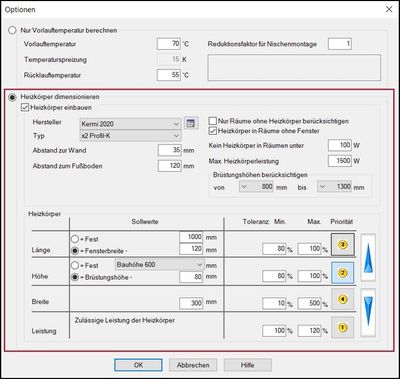Click Höhe tolerance Min field
This screenshot has height=379, width=400.
click(x=274, y=276)
